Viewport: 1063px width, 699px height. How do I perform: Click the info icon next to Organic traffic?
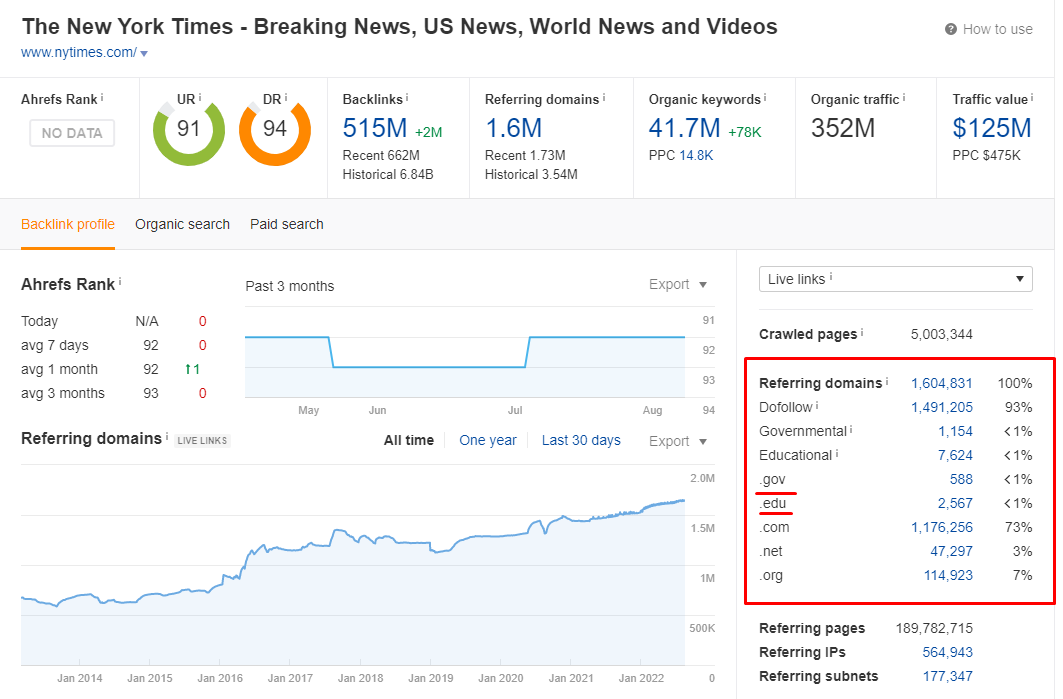click(x=904, y=98)
